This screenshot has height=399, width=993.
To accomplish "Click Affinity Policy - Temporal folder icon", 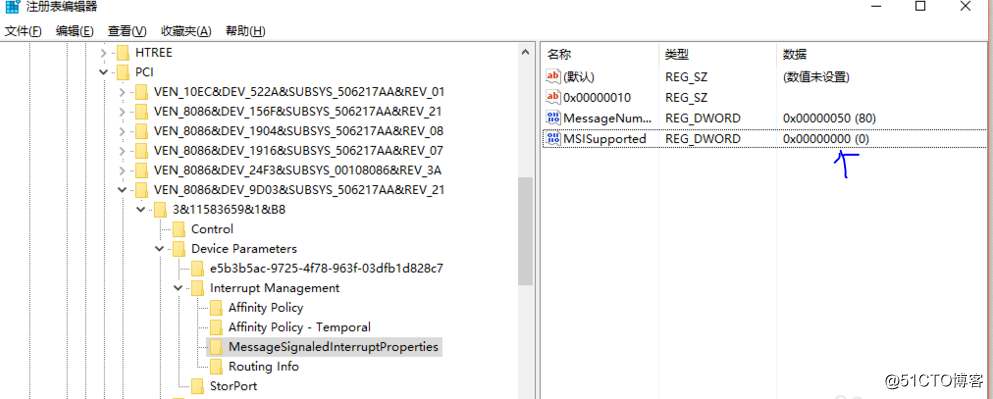I will click(x=217, y=327).
